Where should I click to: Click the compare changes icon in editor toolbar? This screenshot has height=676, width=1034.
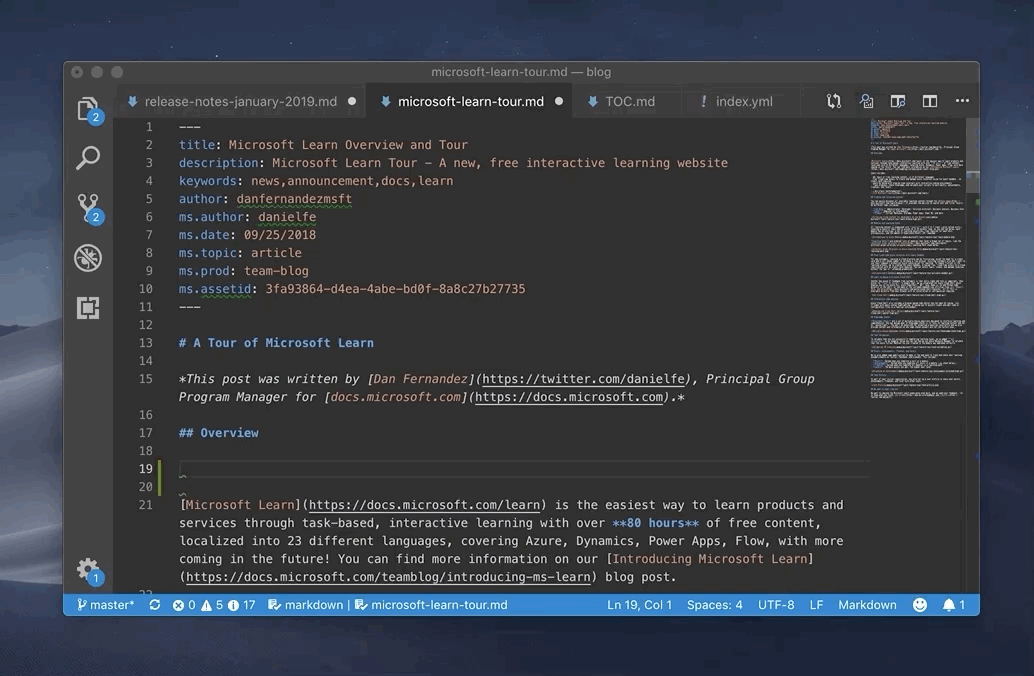834,101
